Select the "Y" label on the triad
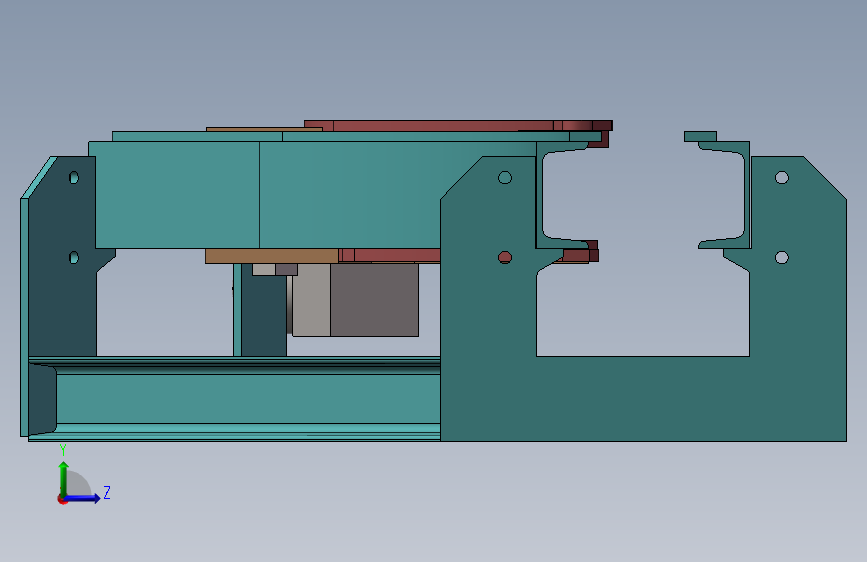This screenshot has width=867, height=562. click(63, 450)
